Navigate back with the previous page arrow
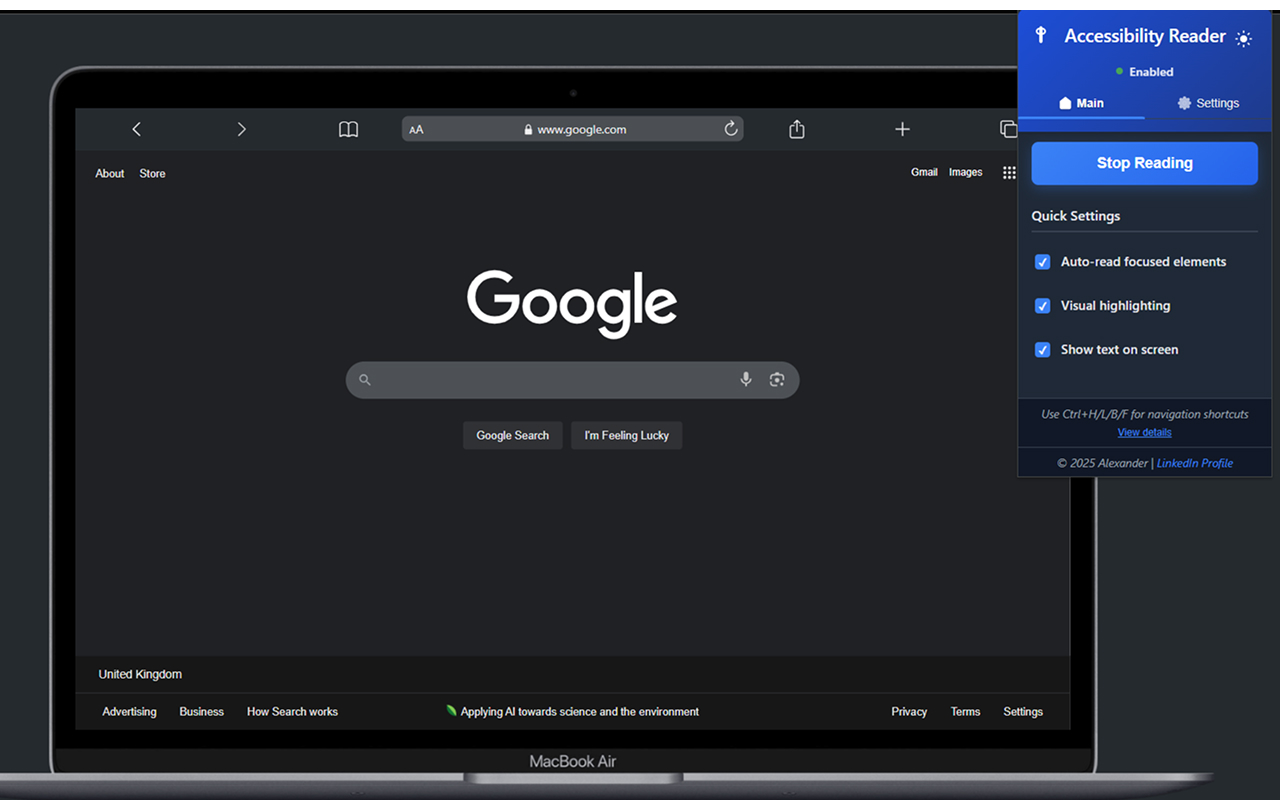The image size is (1280, 800). (136, 129)
